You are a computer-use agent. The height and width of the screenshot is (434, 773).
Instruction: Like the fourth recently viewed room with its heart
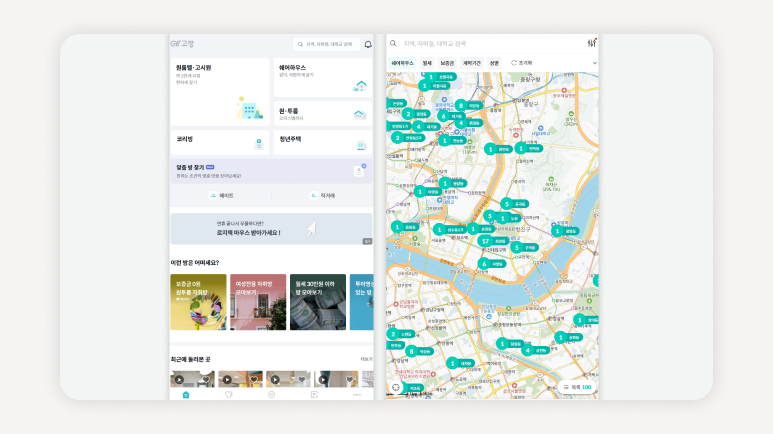(x=350, y=379)
